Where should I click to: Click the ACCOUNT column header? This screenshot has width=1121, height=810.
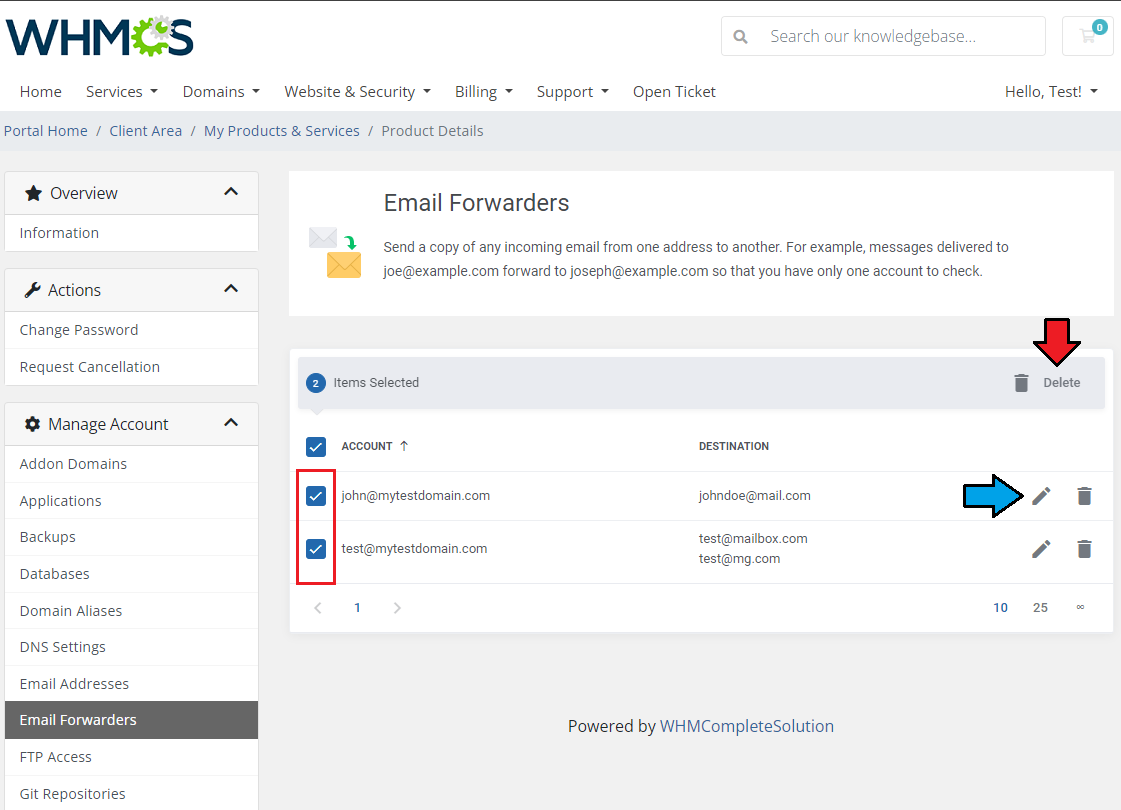pyautogui.click(x=367, y=446)
